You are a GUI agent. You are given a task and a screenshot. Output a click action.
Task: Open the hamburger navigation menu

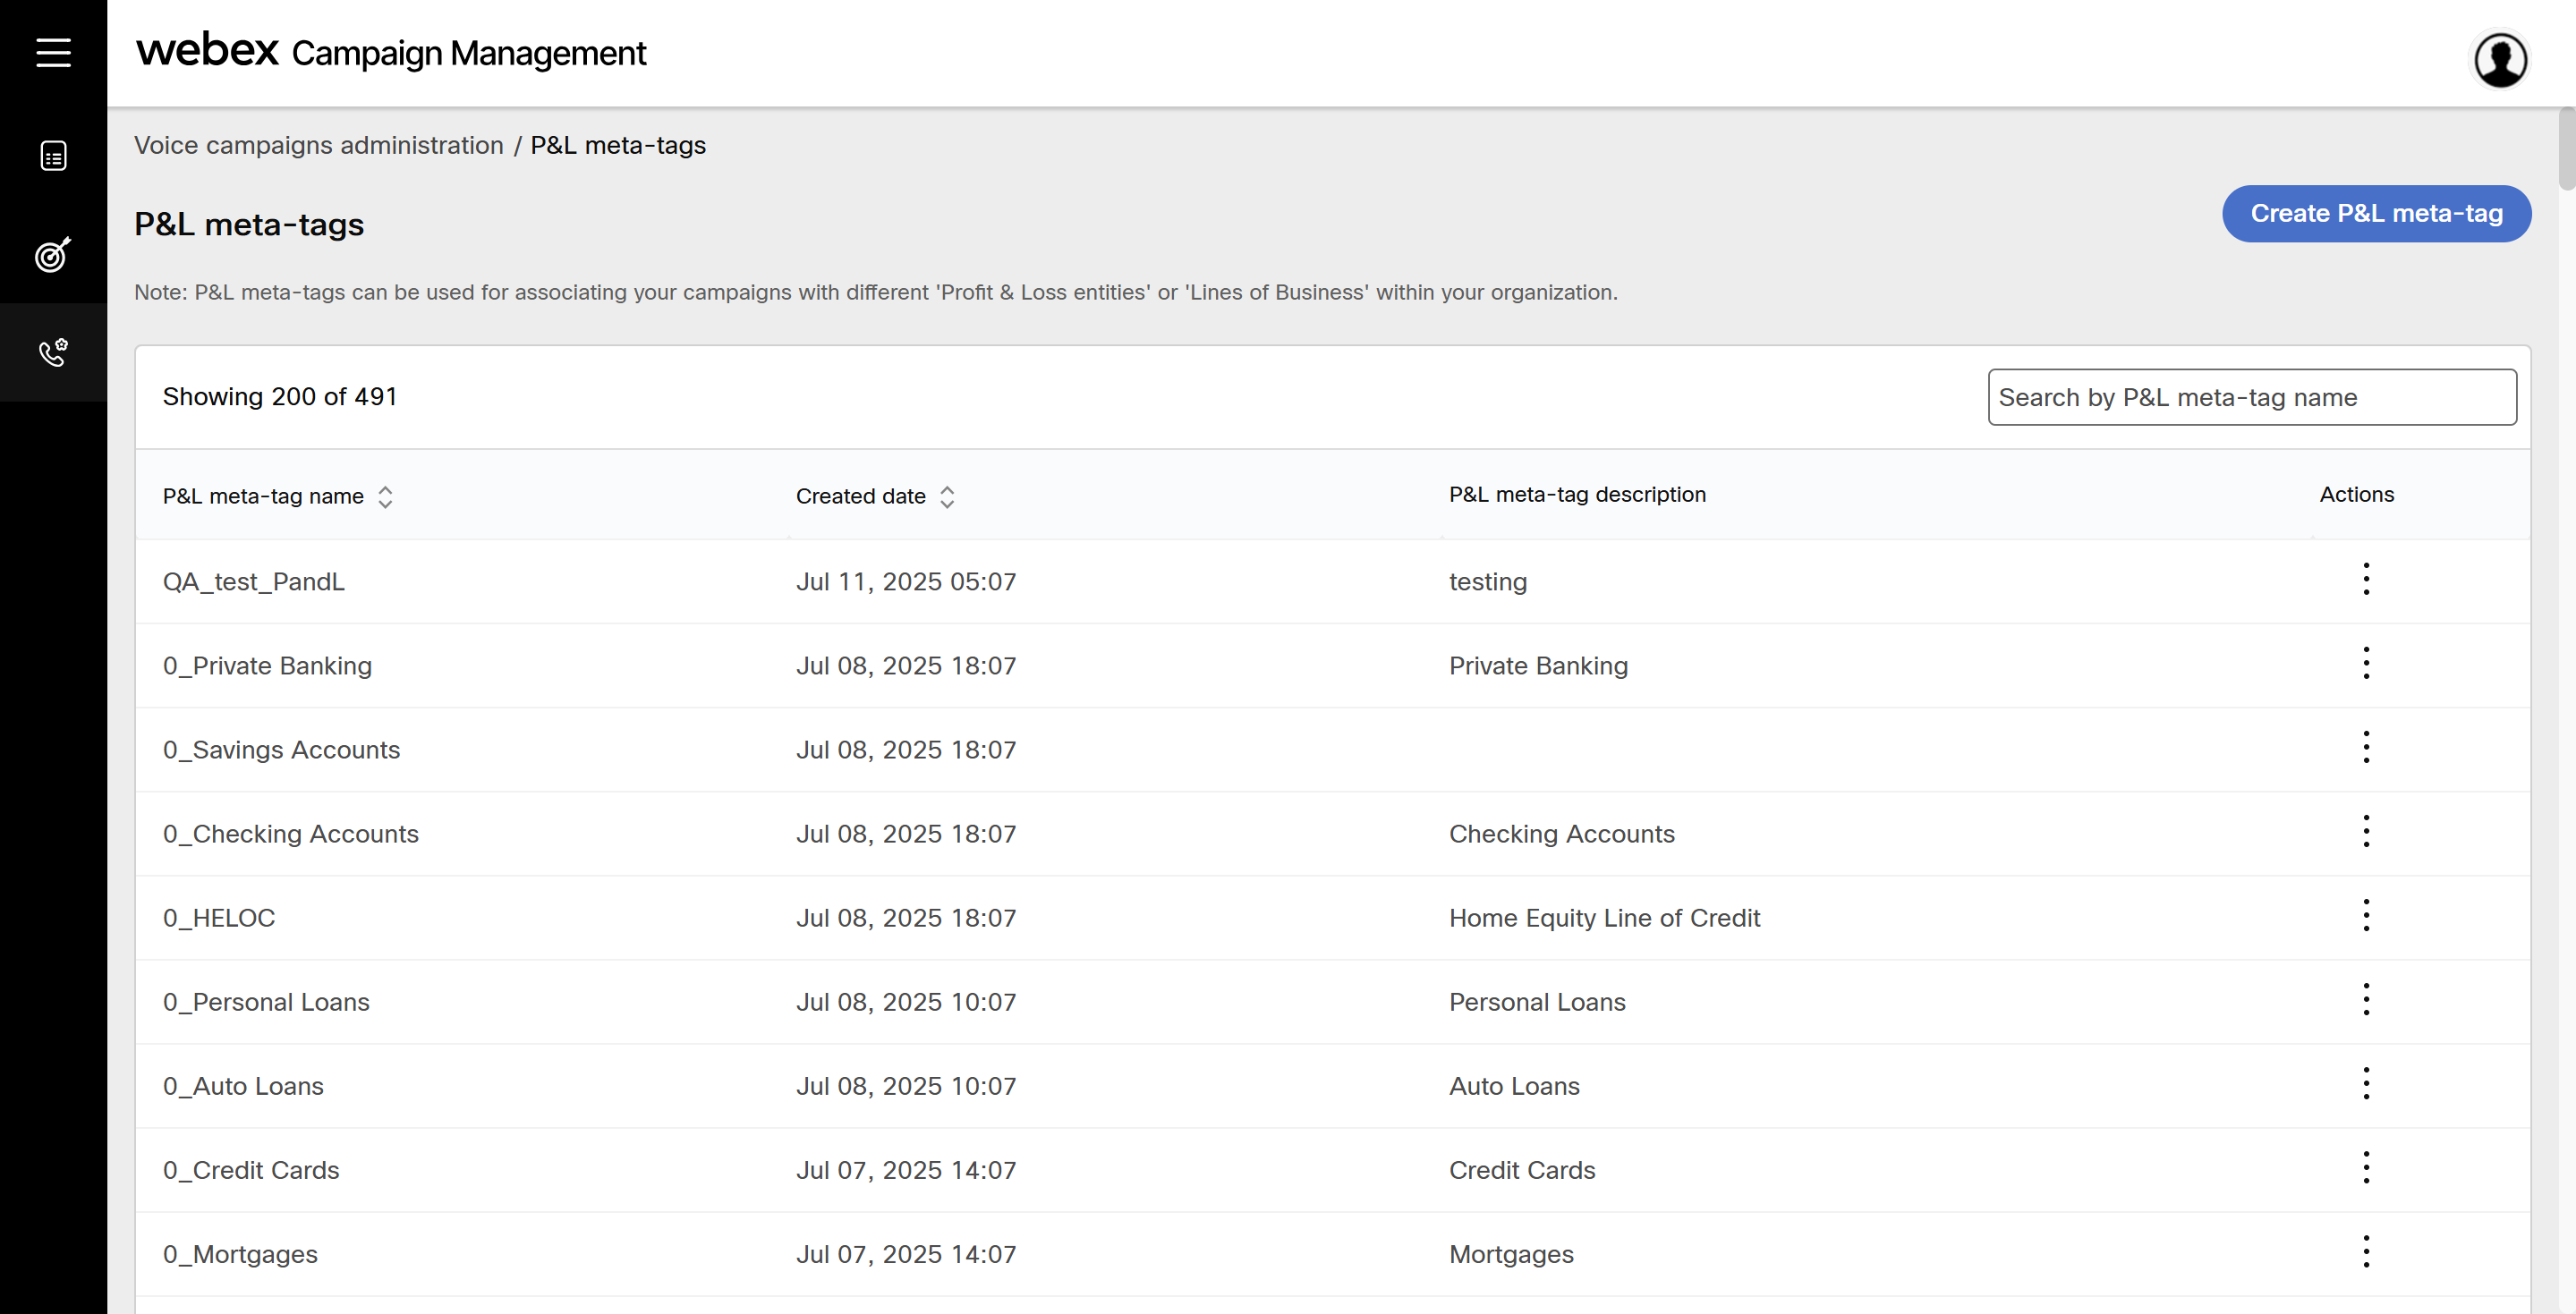[53, 52]
